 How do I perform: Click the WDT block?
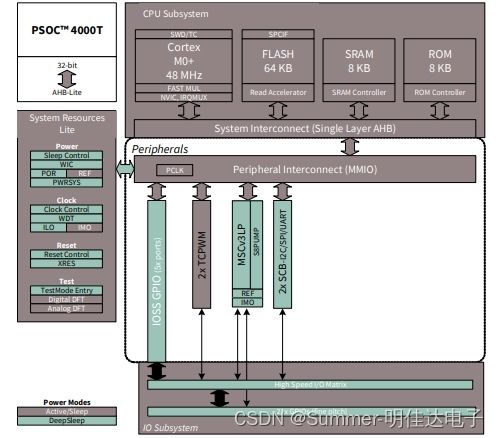[66, 218]
